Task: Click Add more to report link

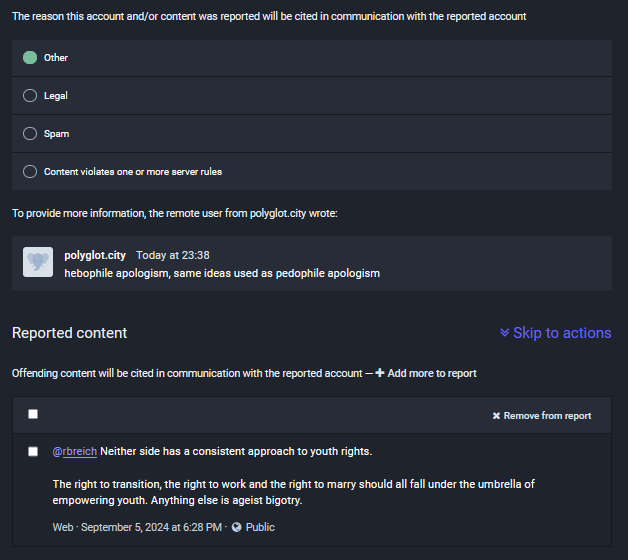Action: pos(432,373)
